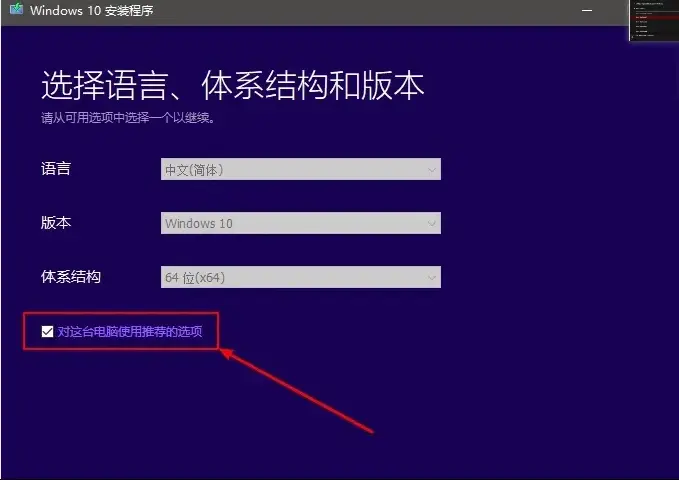Expand the edition dropdown showing Windows 10

(x=300, y=224)
